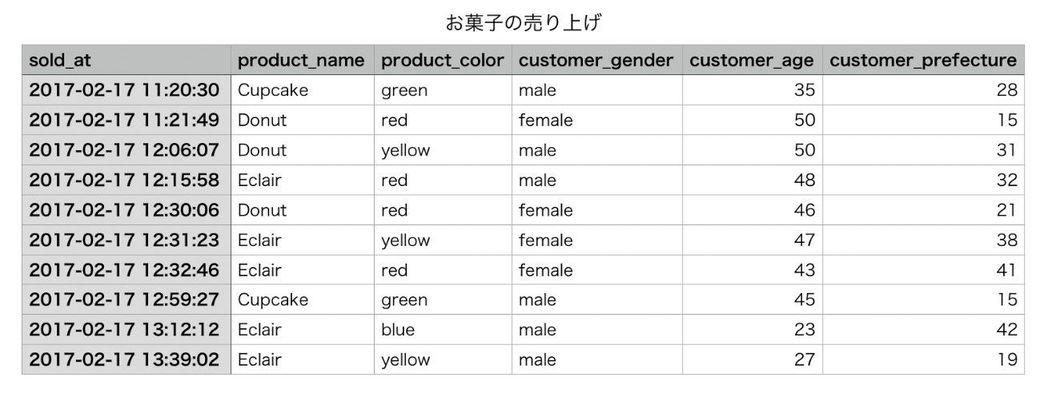Screen dimensions: 1040x393
Task: Click the 2017-02-17 12:31:23 row header
Action: (x=126, y=240)
